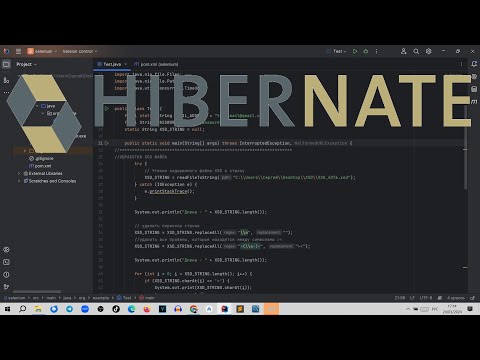Change 4 spaces indent setting

(x=456, y=298)
